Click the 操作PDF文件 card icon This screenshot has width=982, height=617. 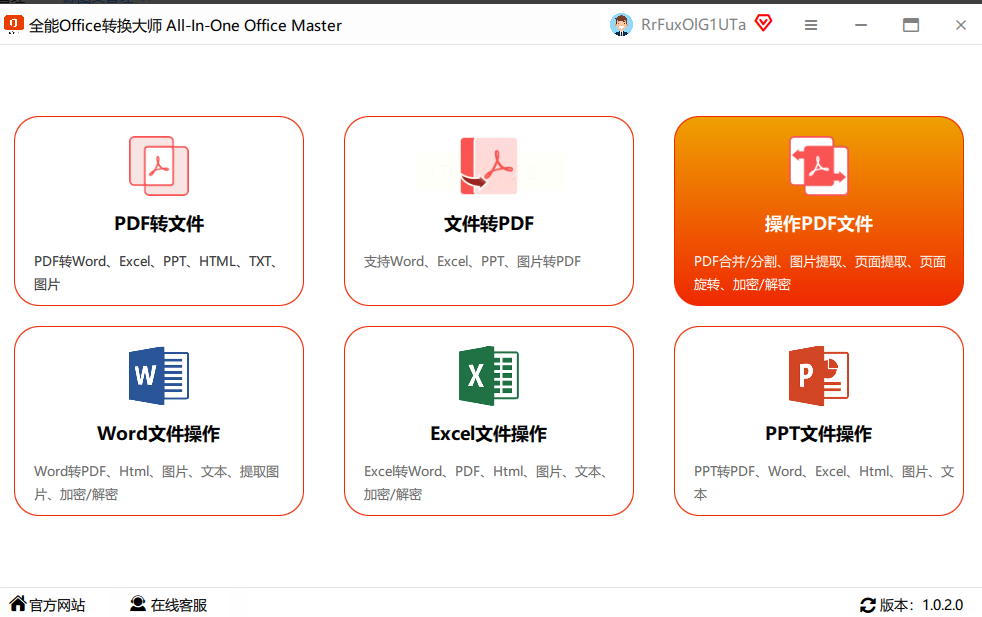click(819, 166)
